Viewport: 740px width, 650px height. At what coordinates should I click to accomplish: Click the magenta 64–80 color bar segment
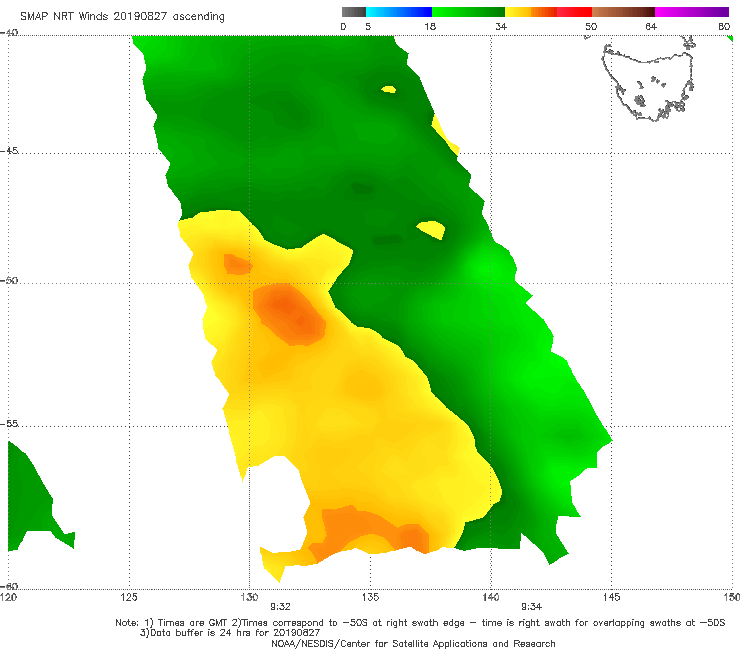(x=692, y=12)
